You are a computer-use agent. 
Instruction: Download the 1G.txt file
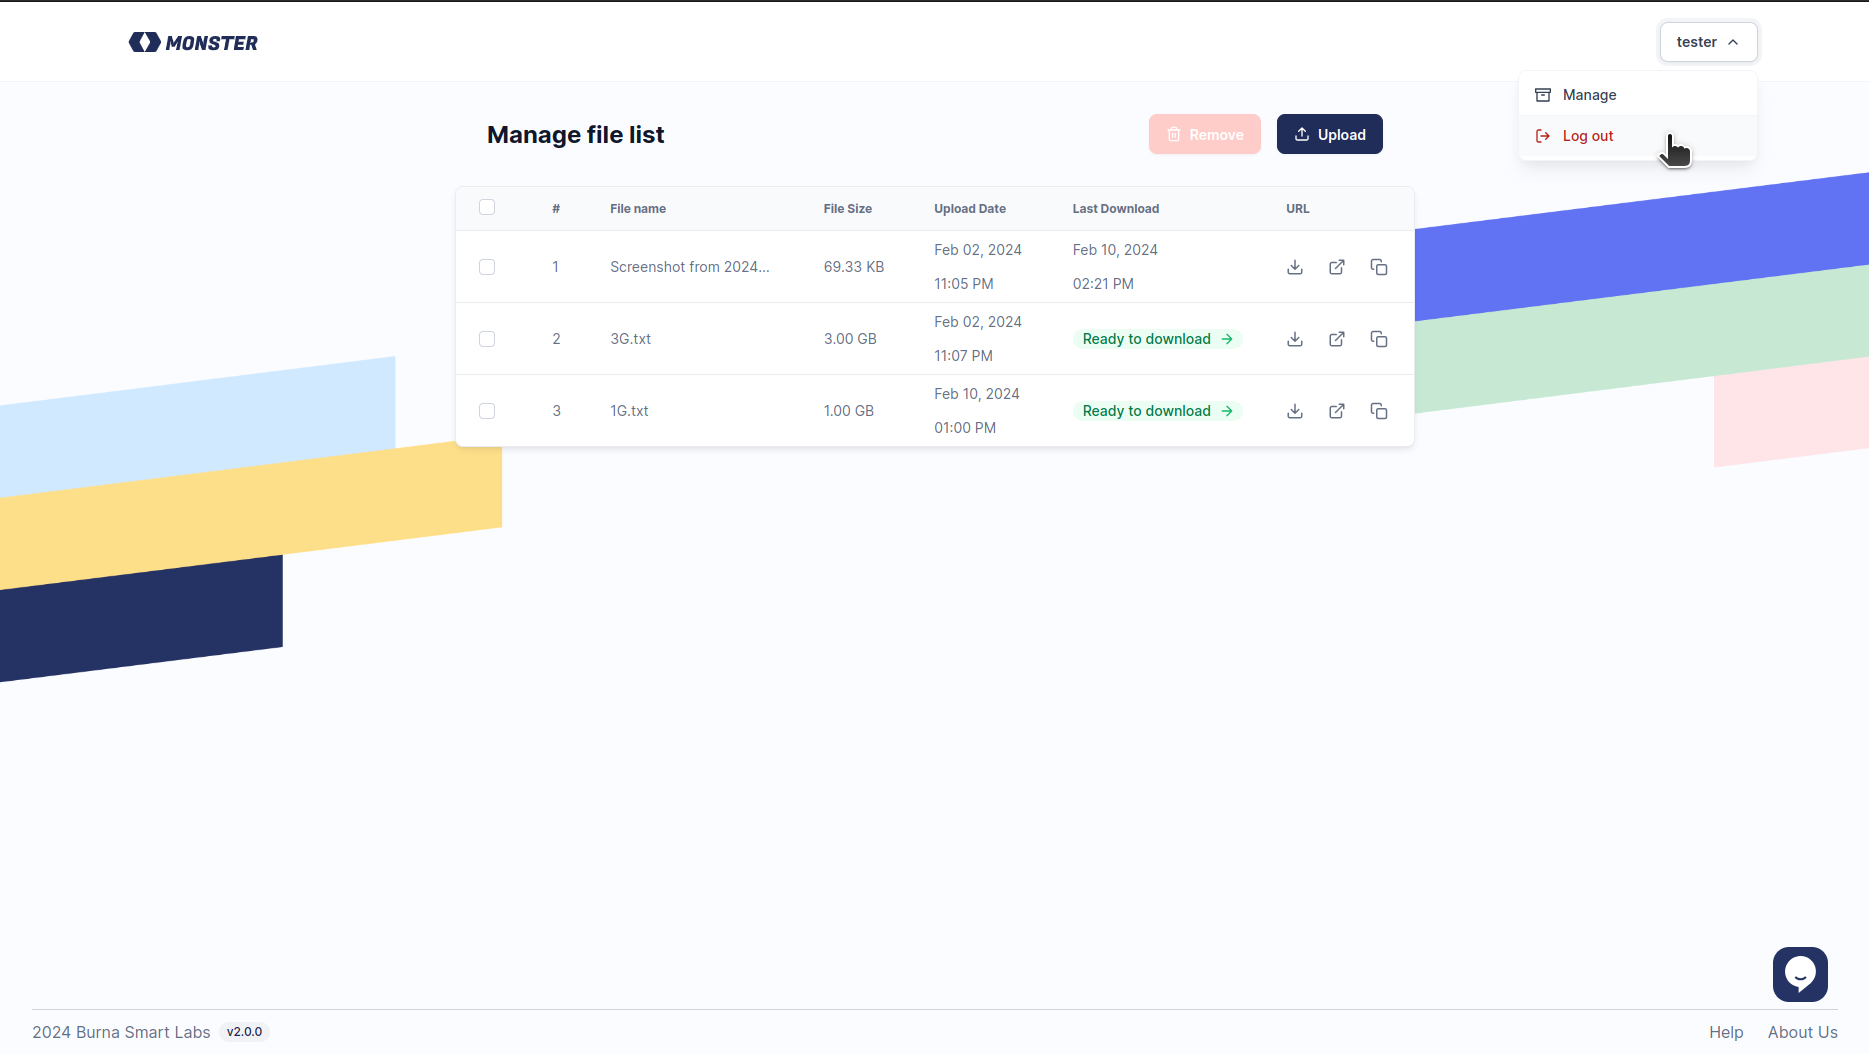tap(1295, 411)
